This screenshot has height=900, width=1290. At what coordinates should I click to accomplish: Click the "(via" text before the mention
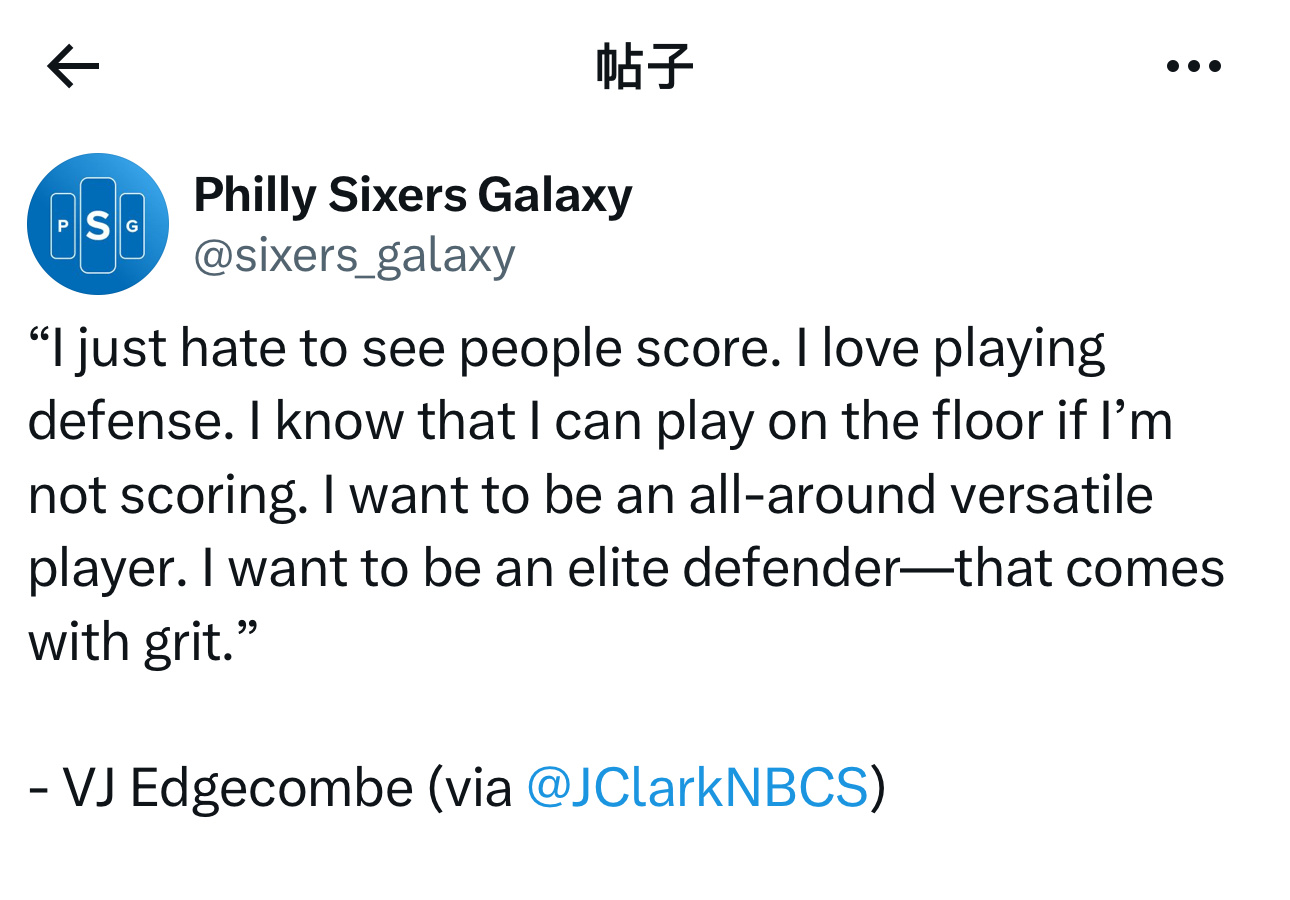pos(470,788)
